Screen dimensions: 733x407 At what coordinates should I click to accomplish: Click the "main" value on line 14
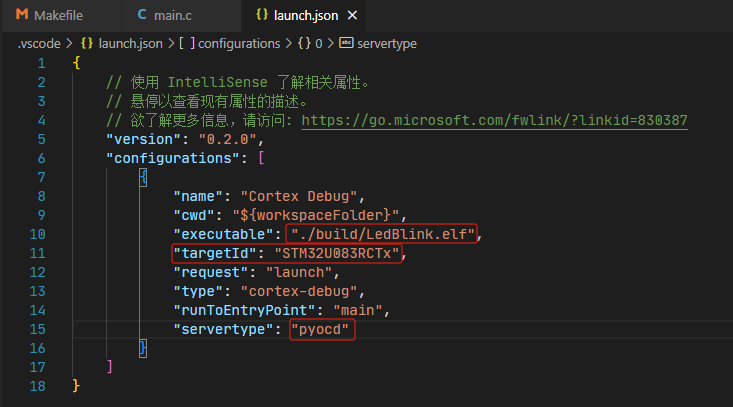(358, 310)
